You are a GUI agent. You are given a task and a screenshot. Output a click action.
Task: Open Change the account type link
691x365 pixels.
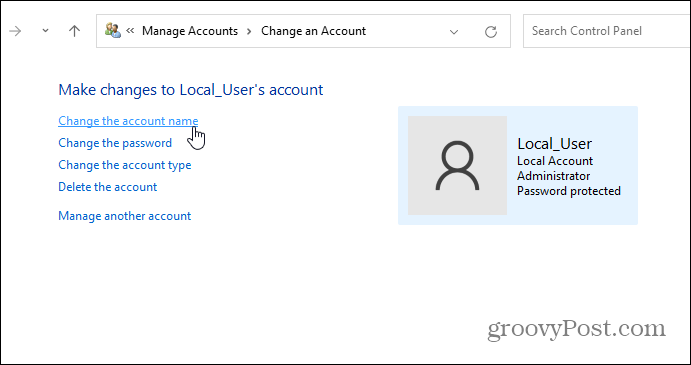(x=125, y=165)
